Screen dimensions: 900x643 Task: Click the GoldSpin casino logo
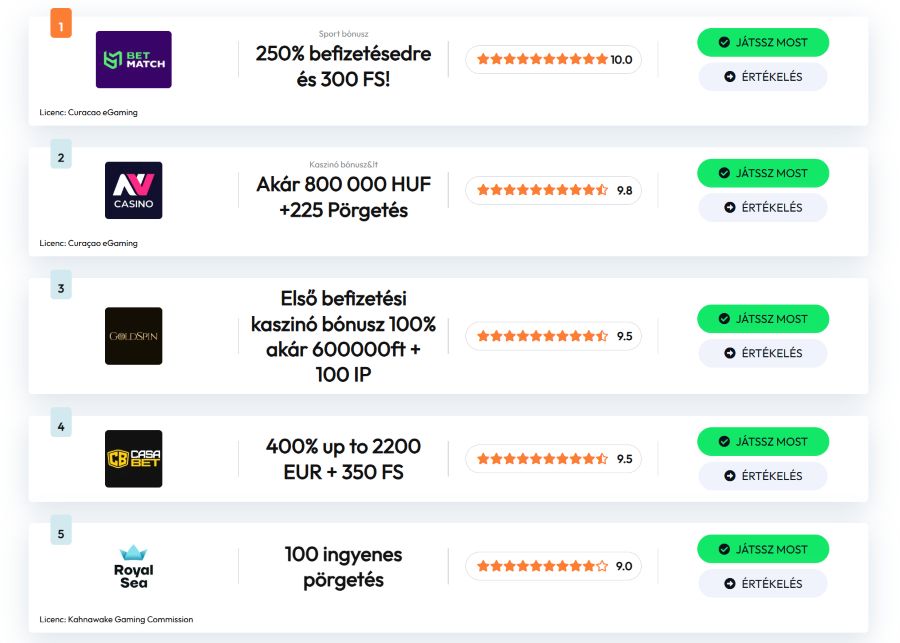133,336
